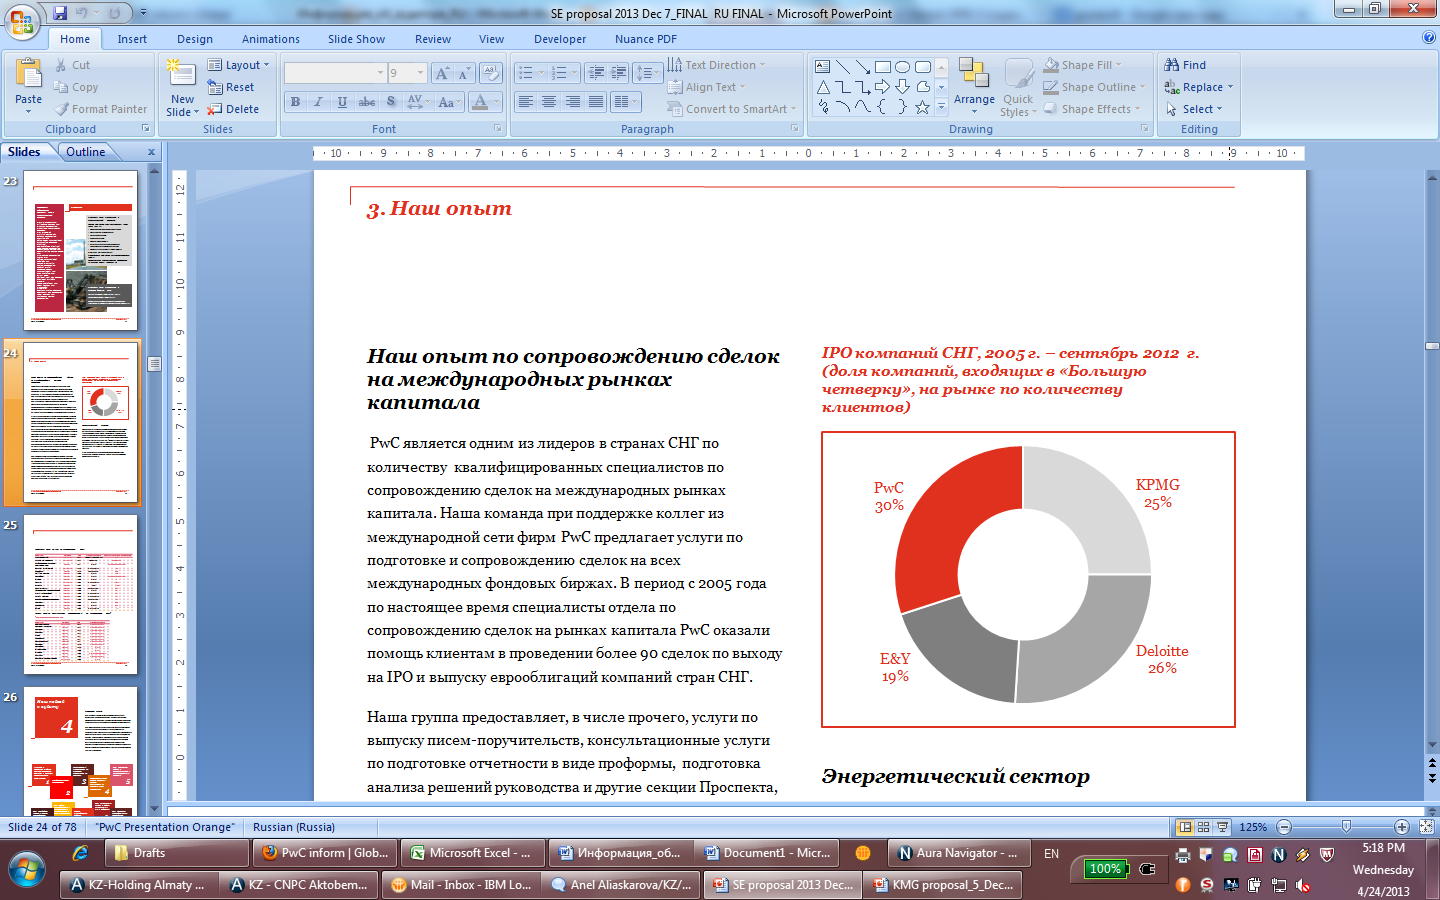Clear all formatting with the eraser icon
1440x900 pixels.
[x=490, y=73]
